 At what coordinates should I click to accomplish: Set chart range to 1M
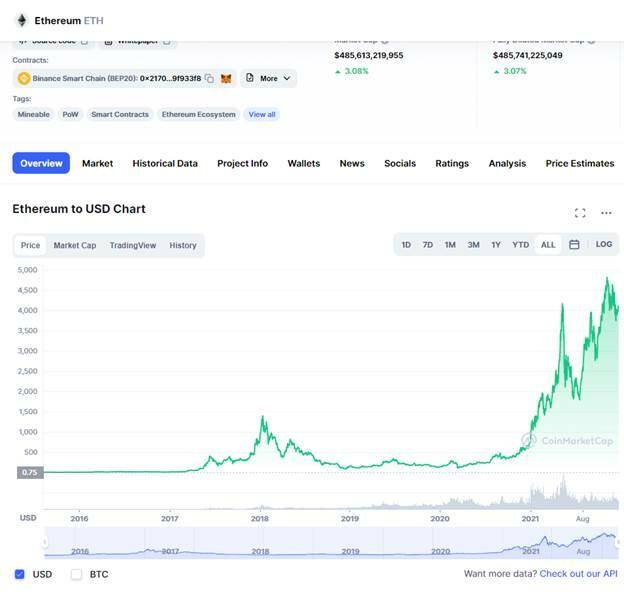pyautogui.click(x=450, y=244)
